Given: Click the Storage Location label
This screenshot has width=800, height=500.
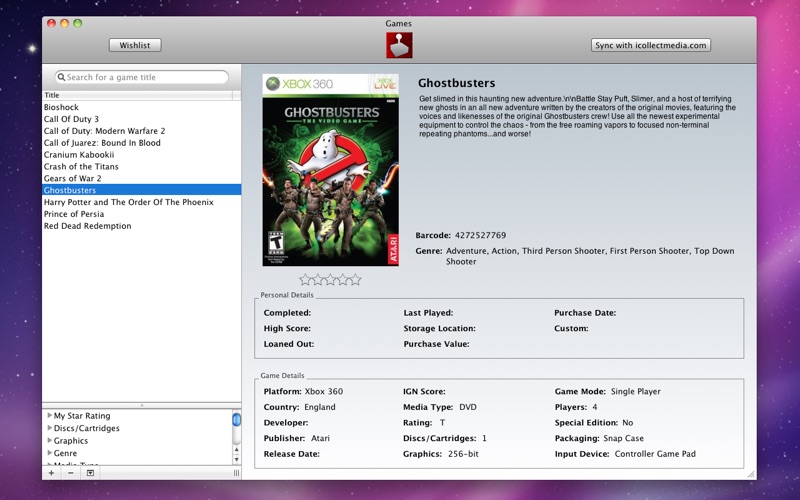Looking at the screenshot, I should (439, 328).
